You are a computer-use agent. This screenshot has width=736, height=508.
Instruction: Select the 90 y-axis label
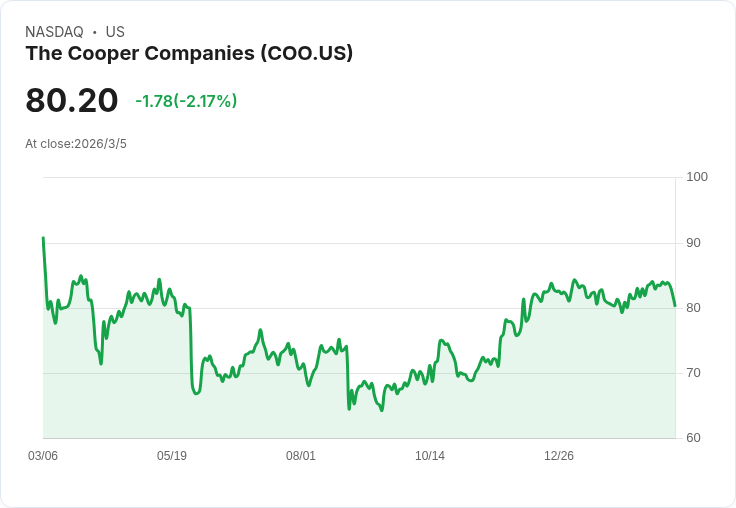pos(694,243)
